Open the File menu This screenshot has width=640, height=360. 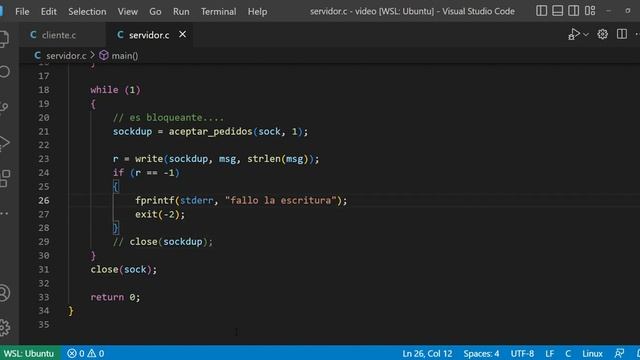tap(22, 11)
